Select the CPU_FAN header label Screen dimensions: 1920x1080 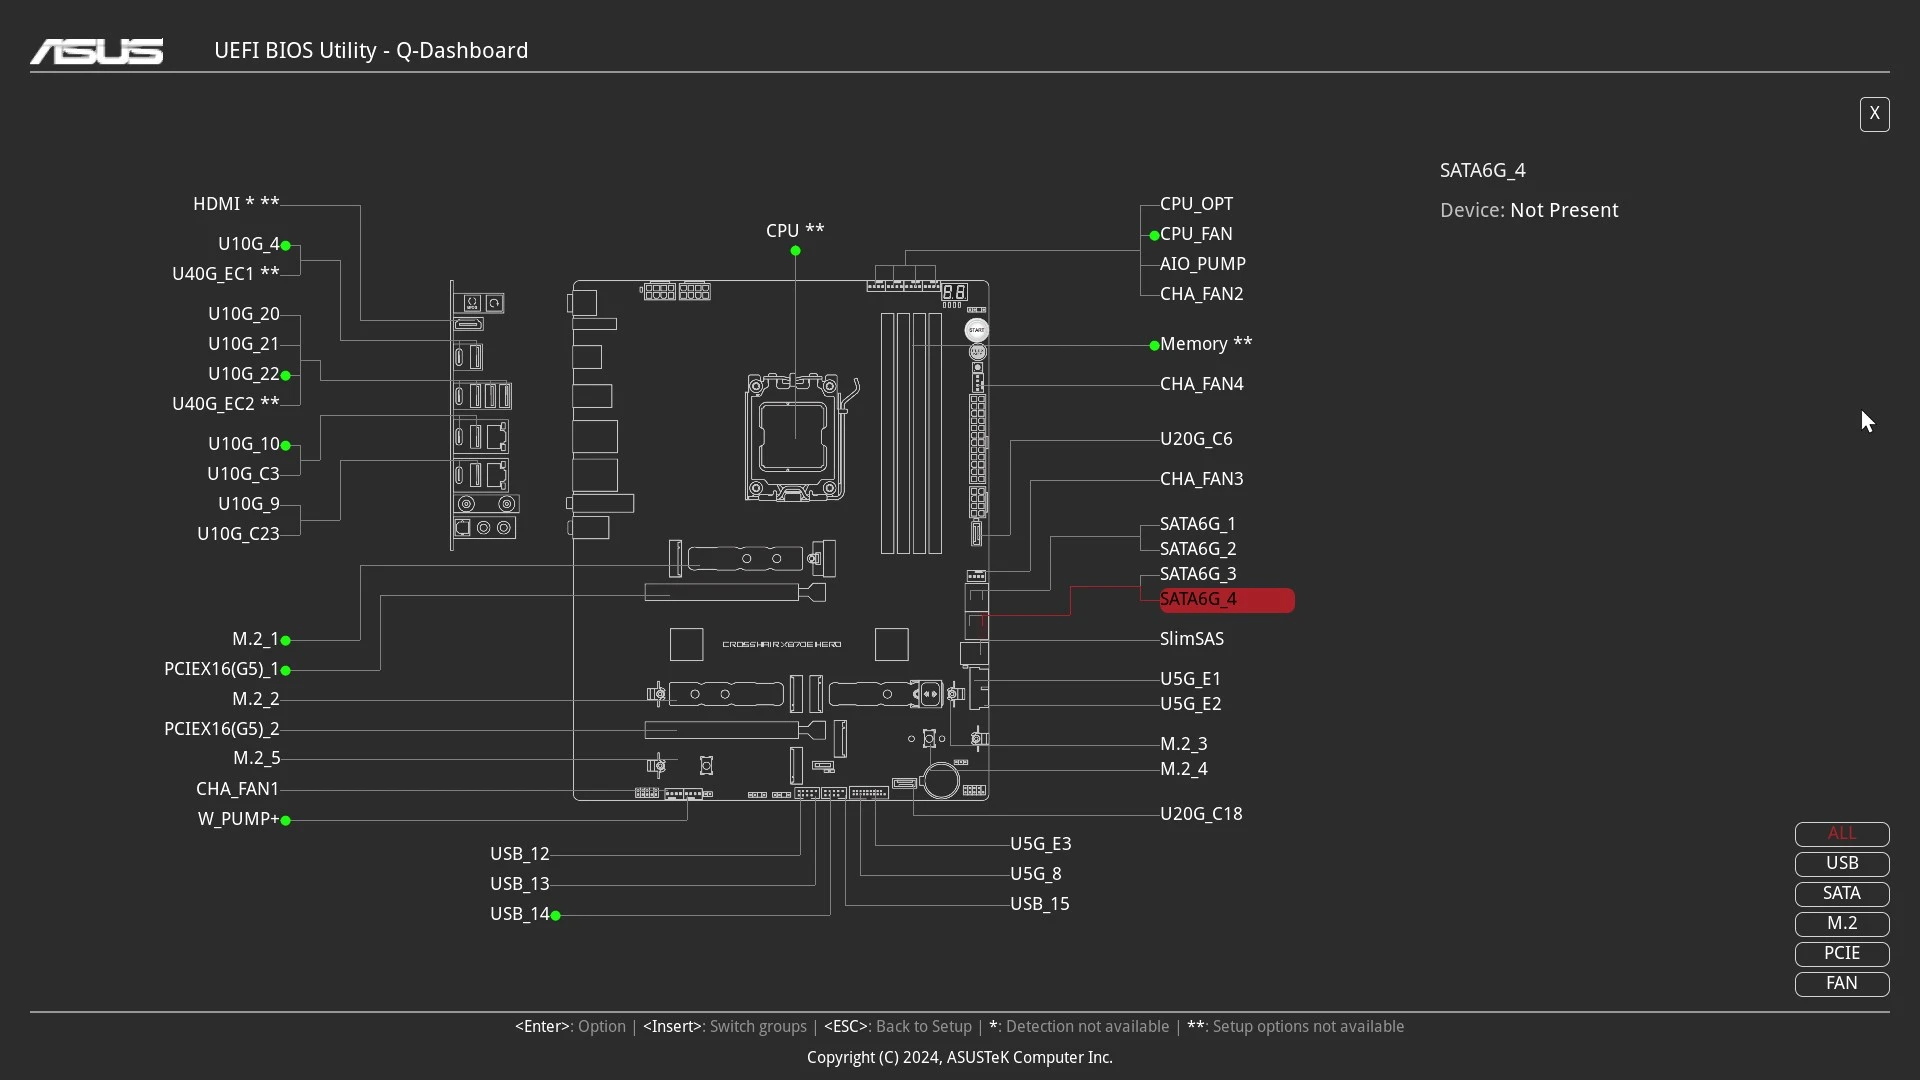pyautogui.click(x=1196, y=234)
